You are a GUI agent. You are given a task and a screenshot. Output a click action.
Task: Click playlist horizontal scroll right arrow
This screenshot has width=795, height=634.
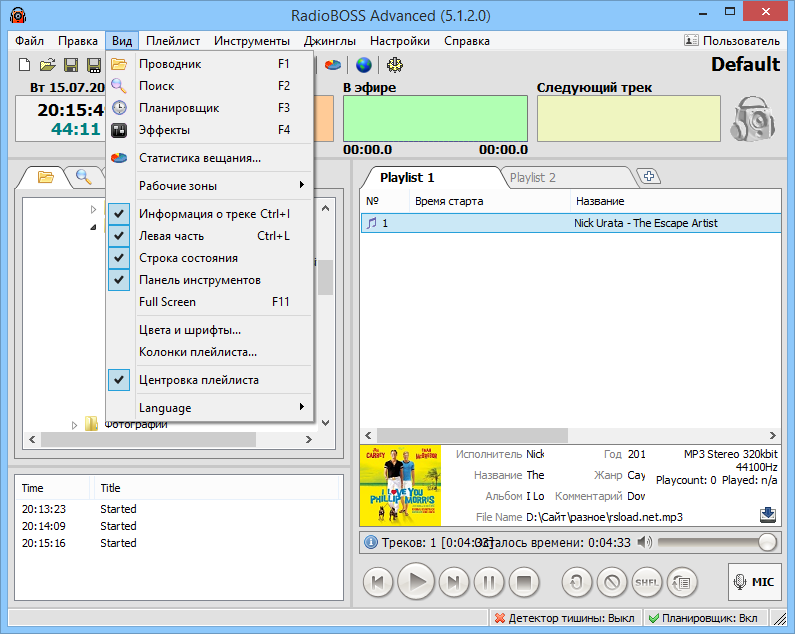tap(773, 435)
